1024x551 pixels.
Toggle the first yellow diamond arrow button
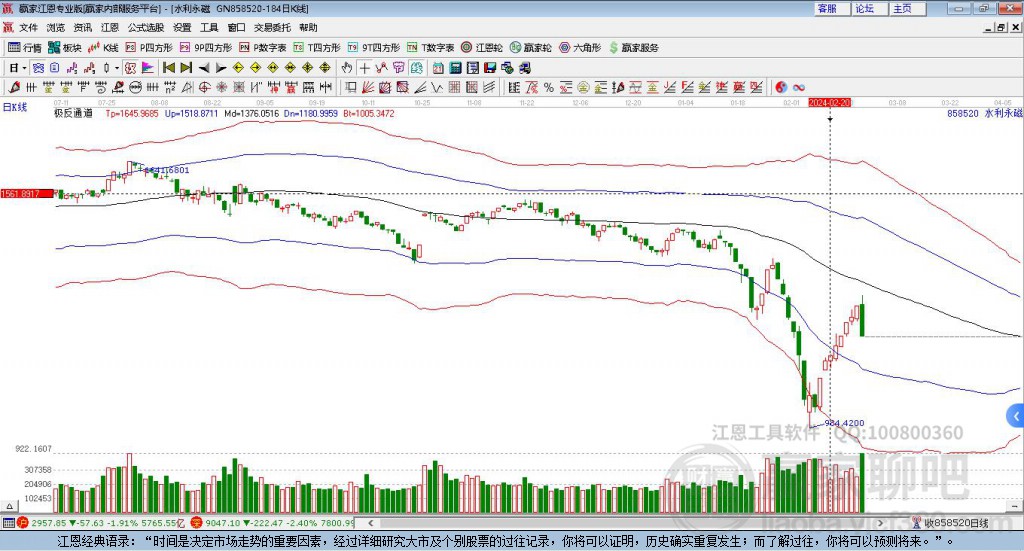click(238, 68)
